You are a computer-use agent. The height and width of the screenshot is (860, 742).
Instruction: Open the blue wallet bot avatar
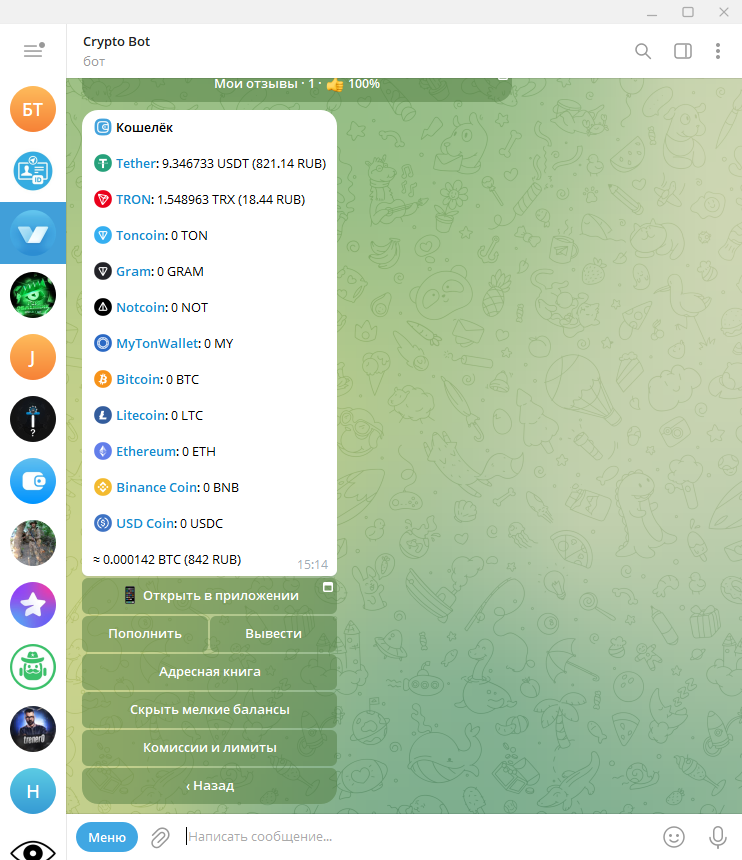click(33, 481)
